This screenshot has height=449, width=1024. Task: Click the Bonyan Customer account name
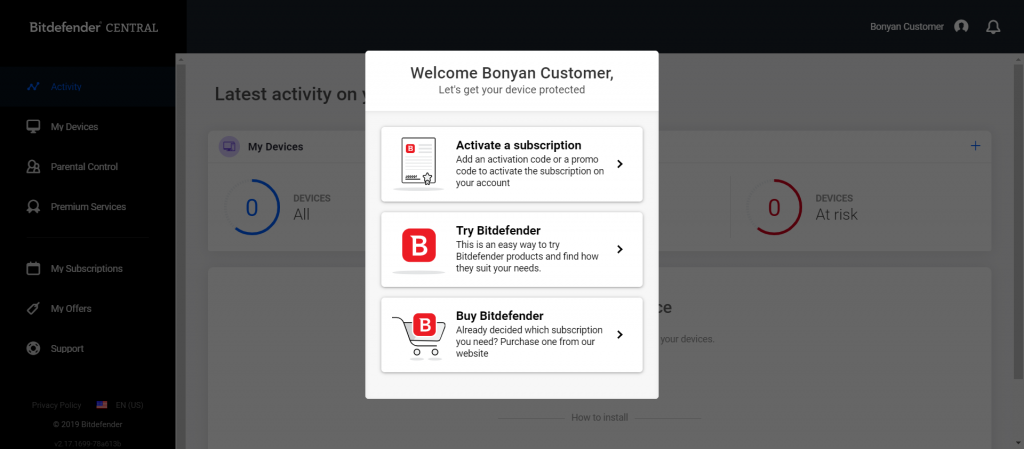(x=906, y=27)
